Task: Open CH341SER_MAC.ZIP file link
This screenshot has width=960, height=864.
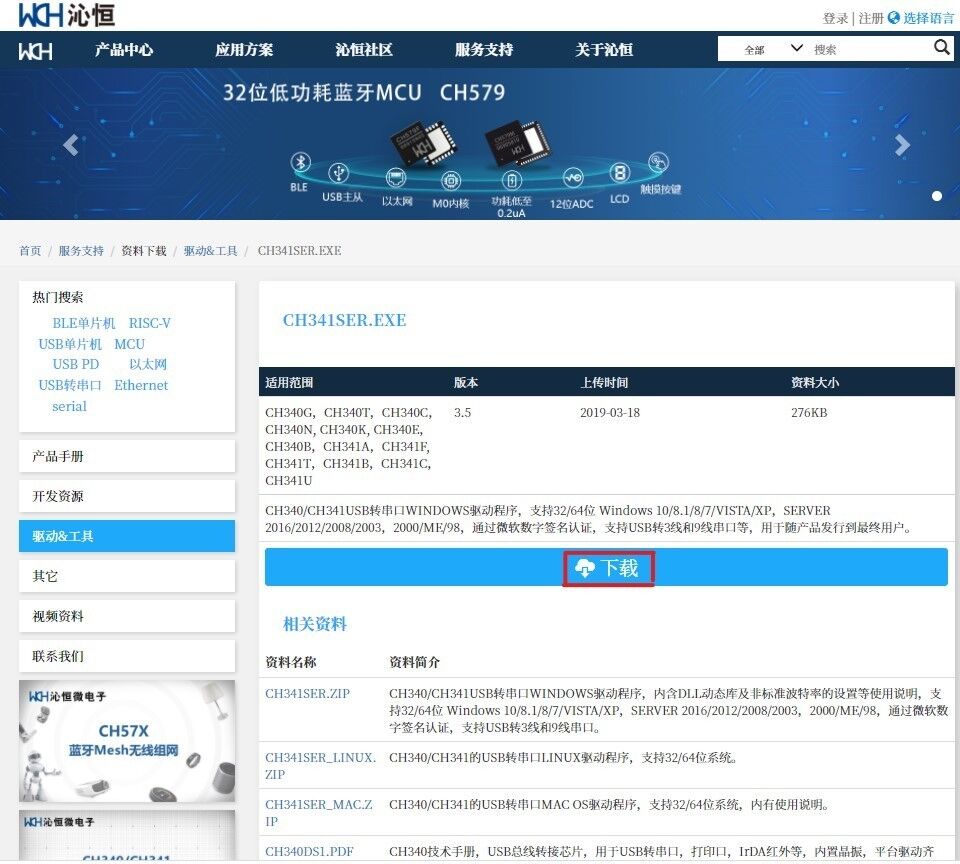Action: click(x=318, y=813)
